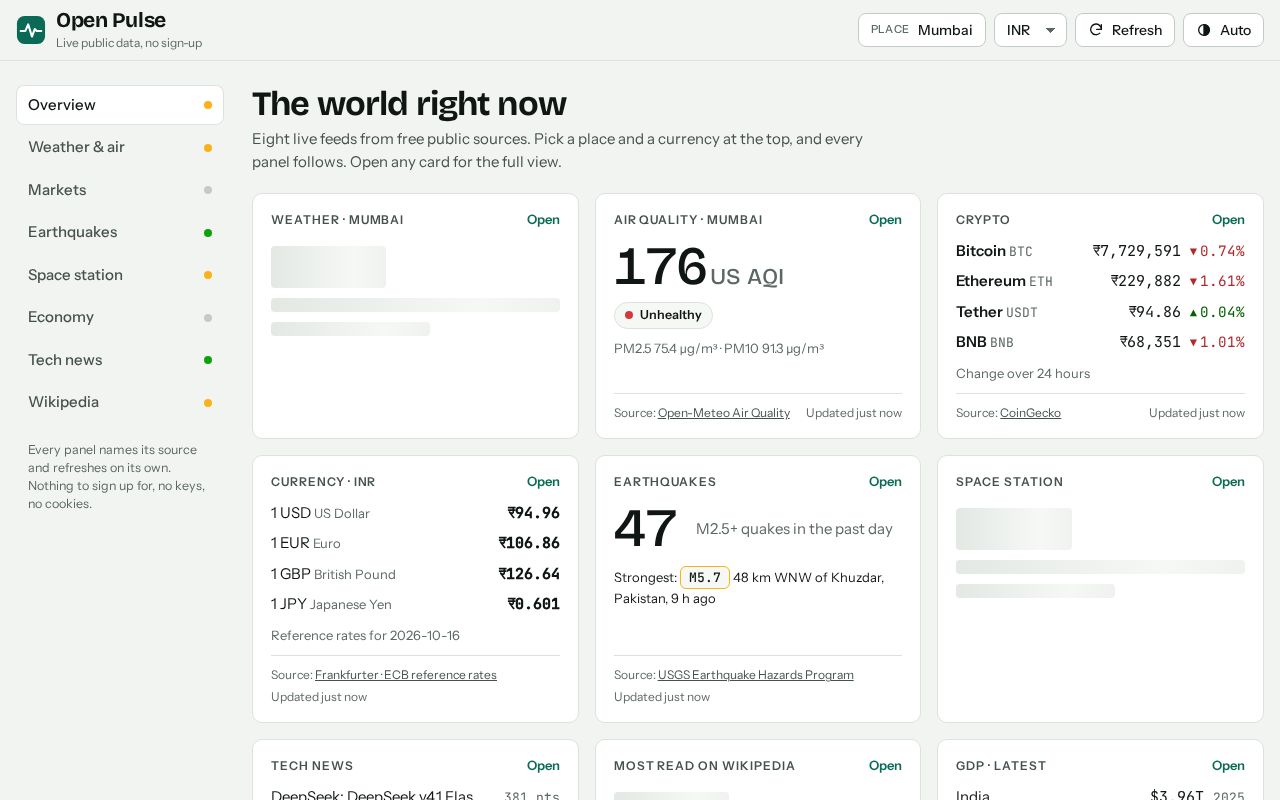Open the Tech News card
The width and height of the screenshot is (1280, 800).
pyautogui.click(x=543, y=766)
